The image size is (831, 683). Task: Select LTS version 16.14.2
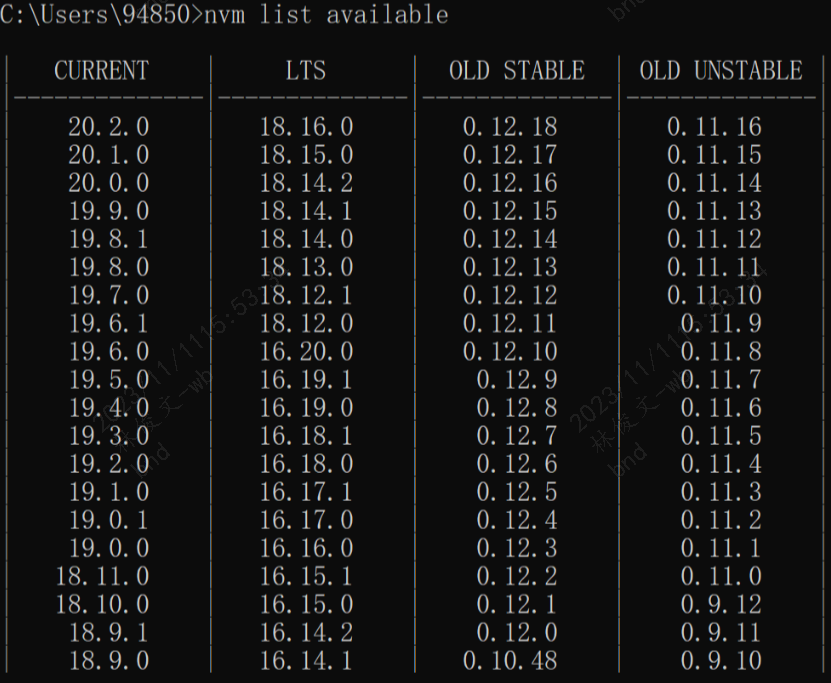coord(306,633)
